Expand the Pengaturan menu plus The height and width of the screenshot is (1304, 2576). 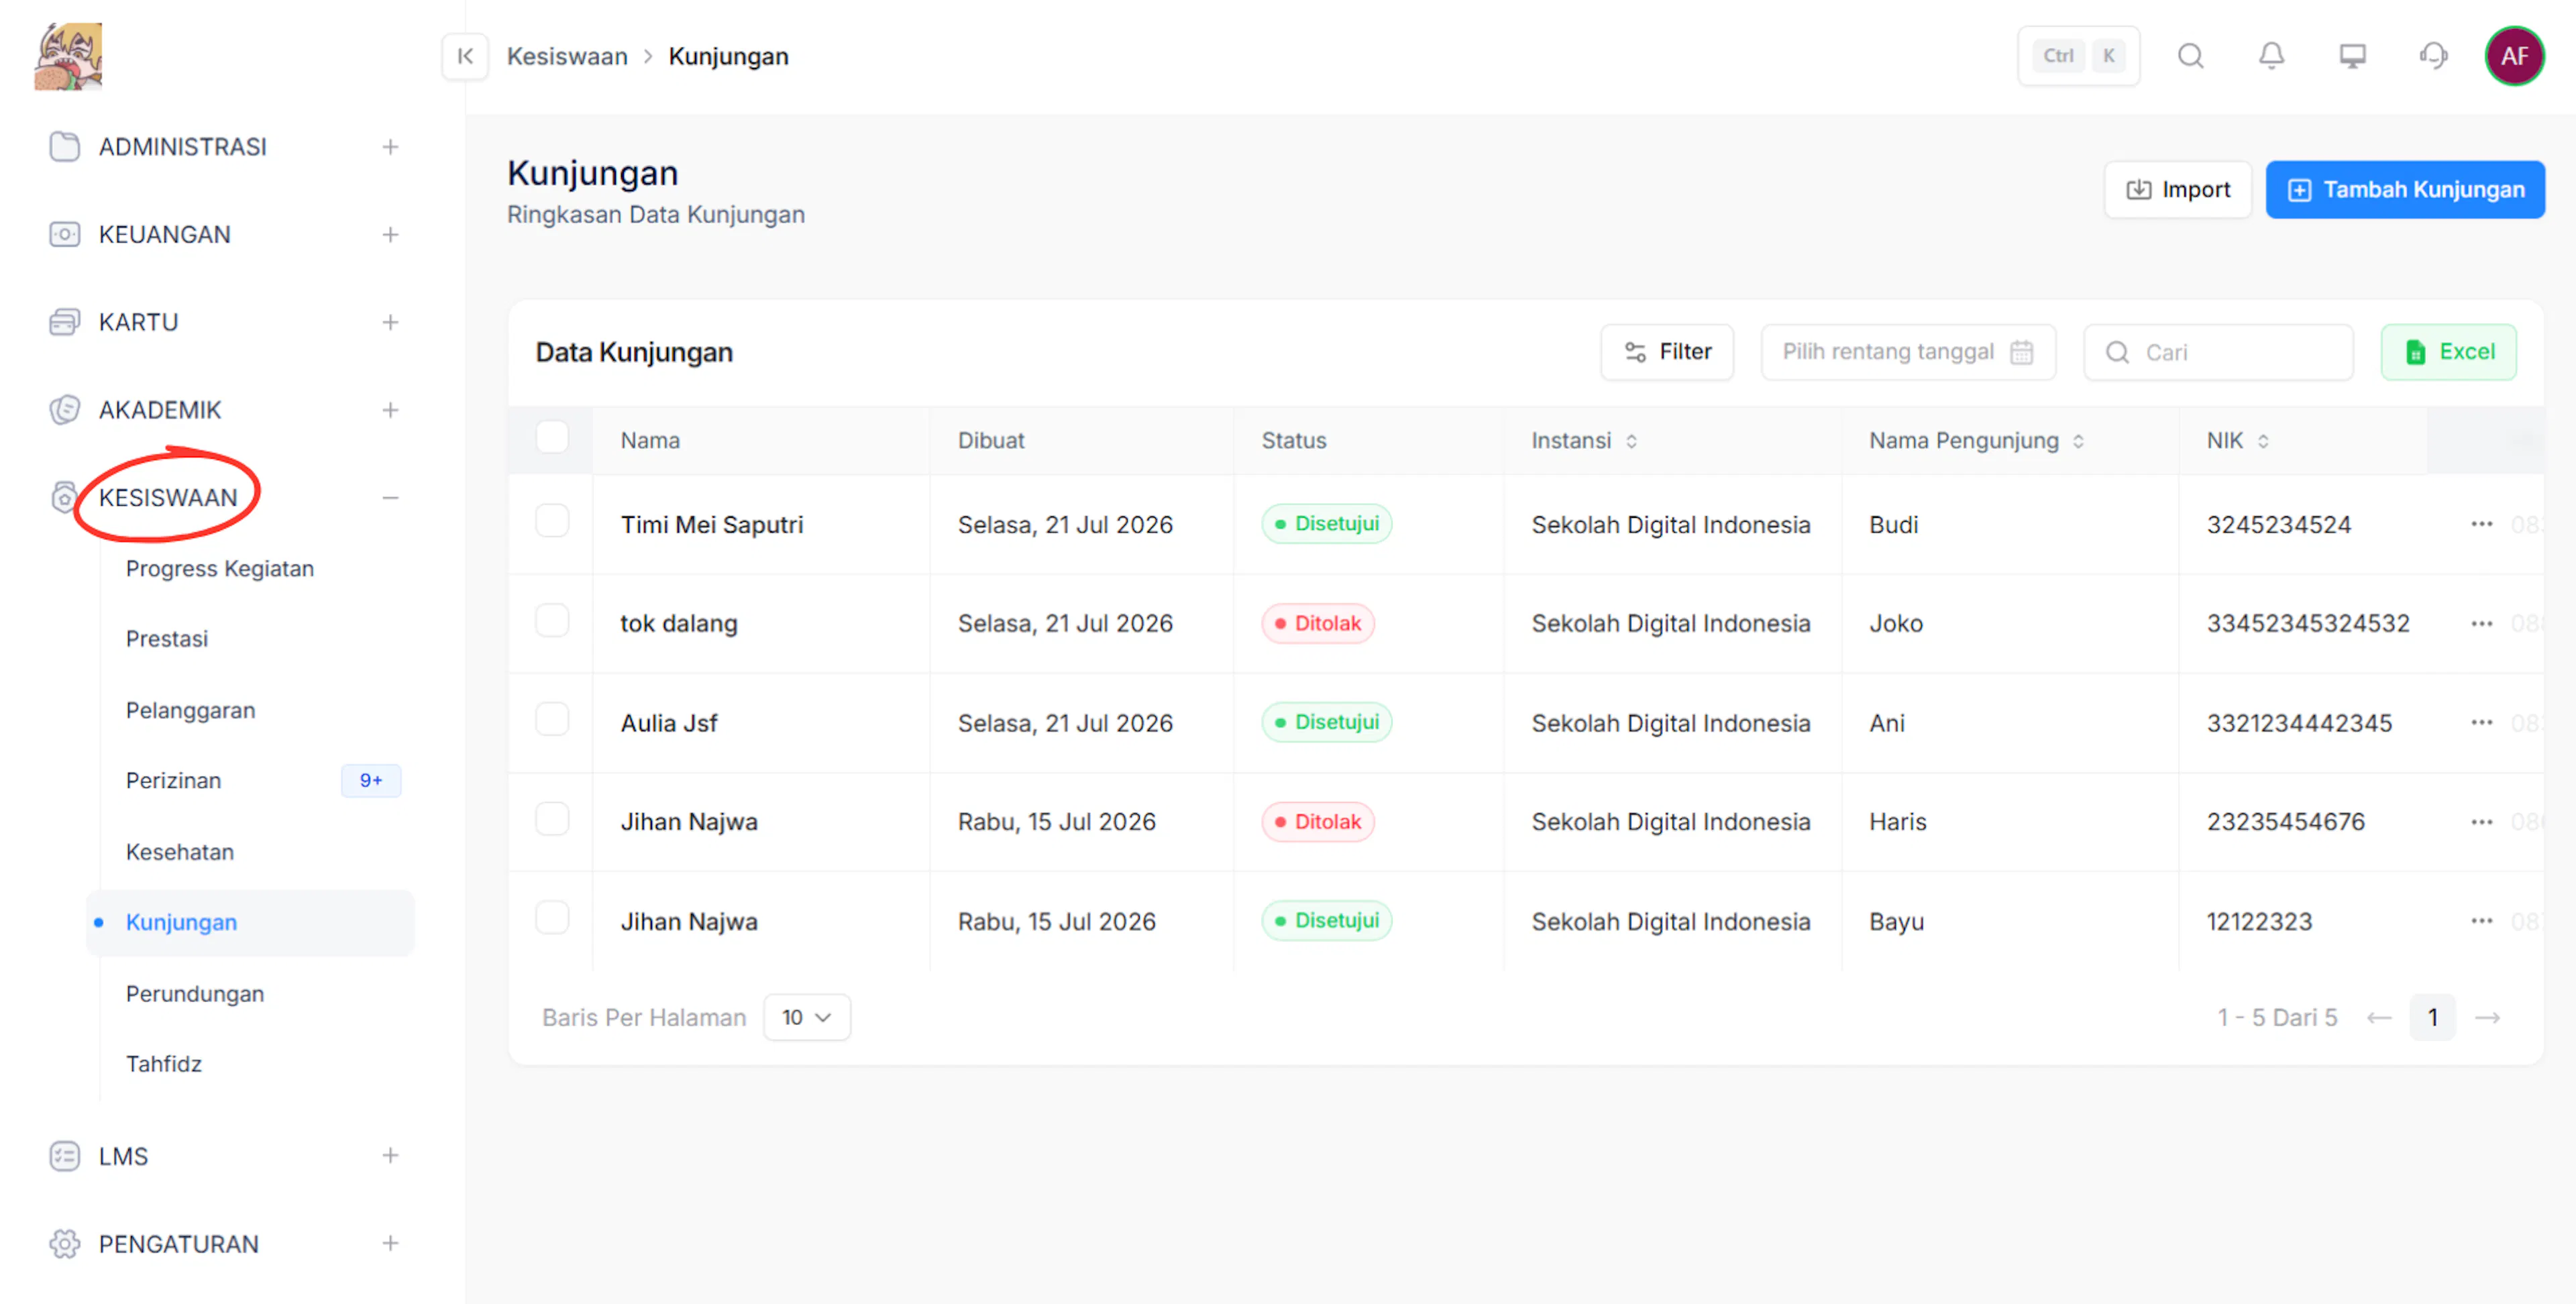[390, 1244]
